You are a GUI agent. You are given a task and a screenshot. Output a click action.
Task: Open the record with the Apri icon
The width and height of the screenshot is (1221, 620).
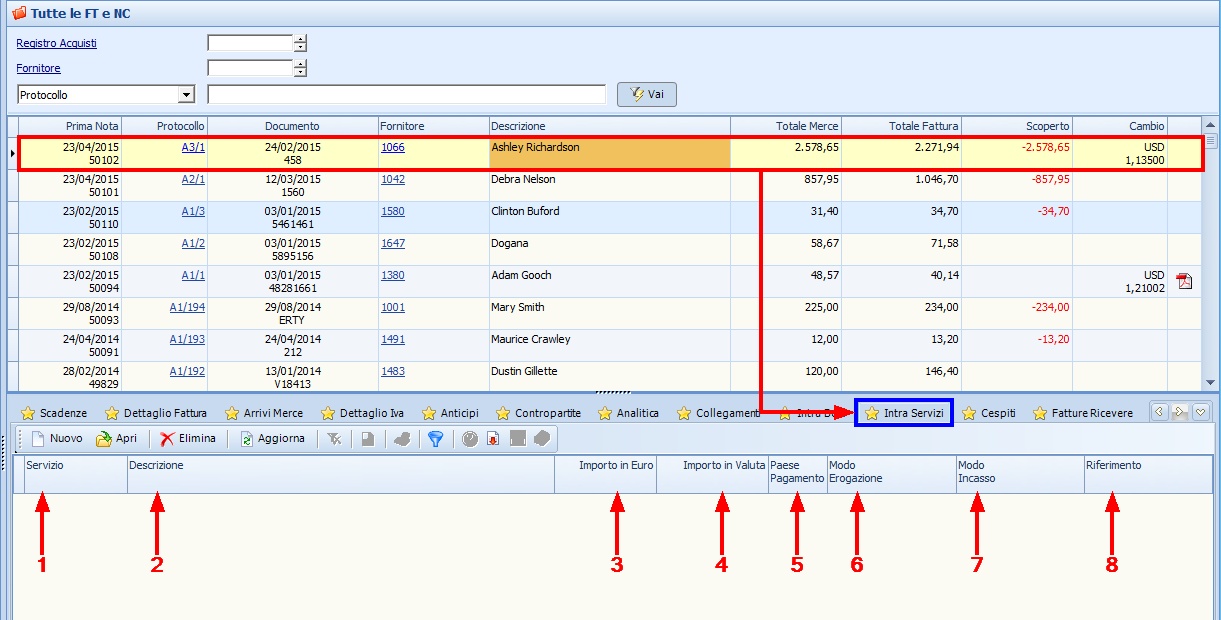[x=104, y=439]
